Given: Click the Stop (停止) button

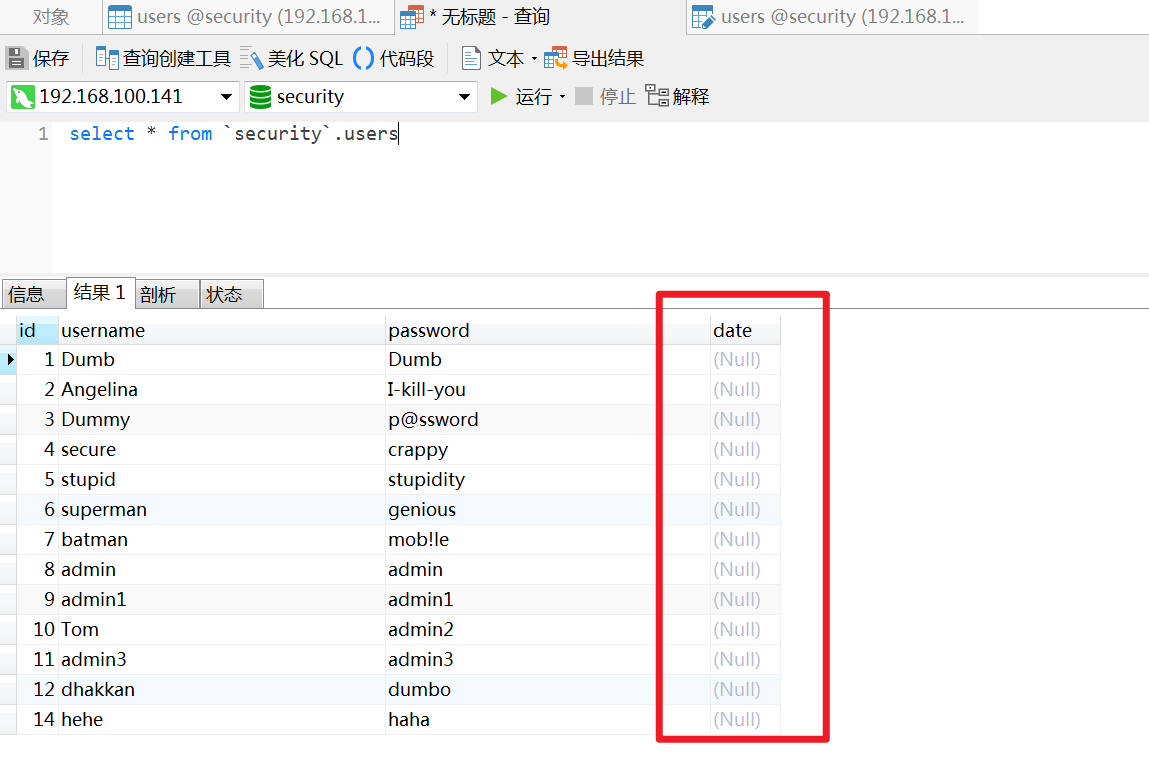Looking at the screenshot, I should point(605,96).
